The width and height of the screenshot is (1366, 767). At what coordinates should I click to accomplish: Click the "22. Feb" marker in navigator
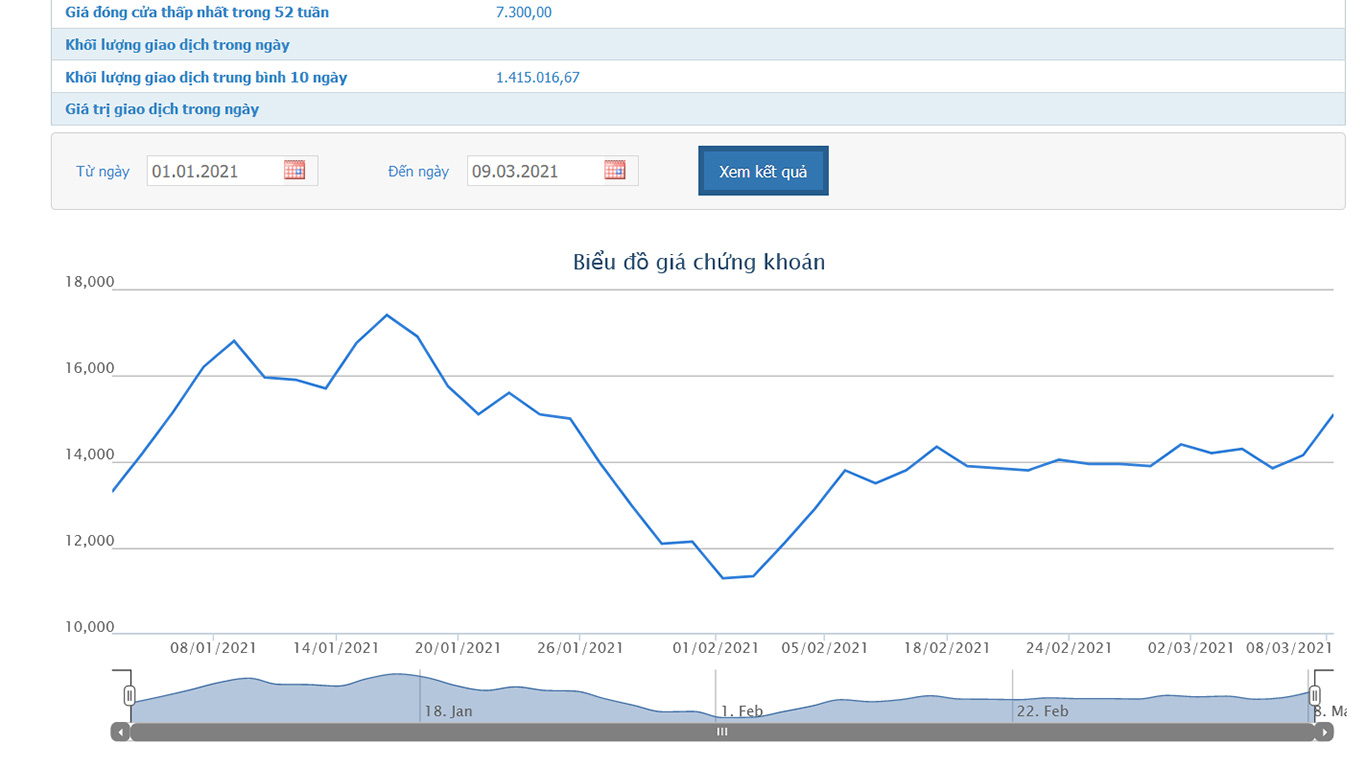click(1042, 711)
